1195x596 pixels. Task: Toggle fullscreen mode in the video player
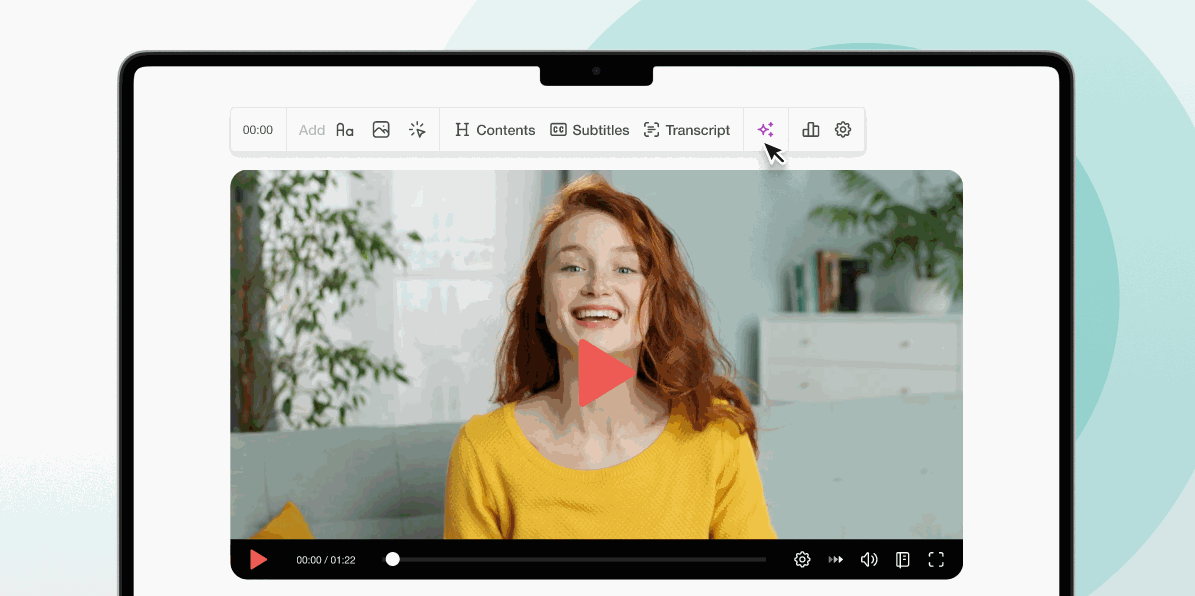936,560
